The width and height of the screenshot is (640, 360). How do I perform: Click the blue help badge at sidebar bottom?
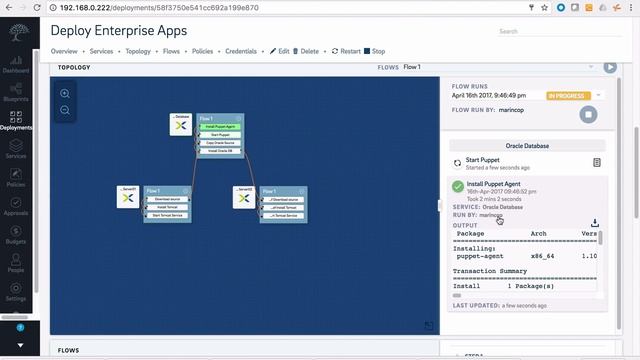(20, 327)
